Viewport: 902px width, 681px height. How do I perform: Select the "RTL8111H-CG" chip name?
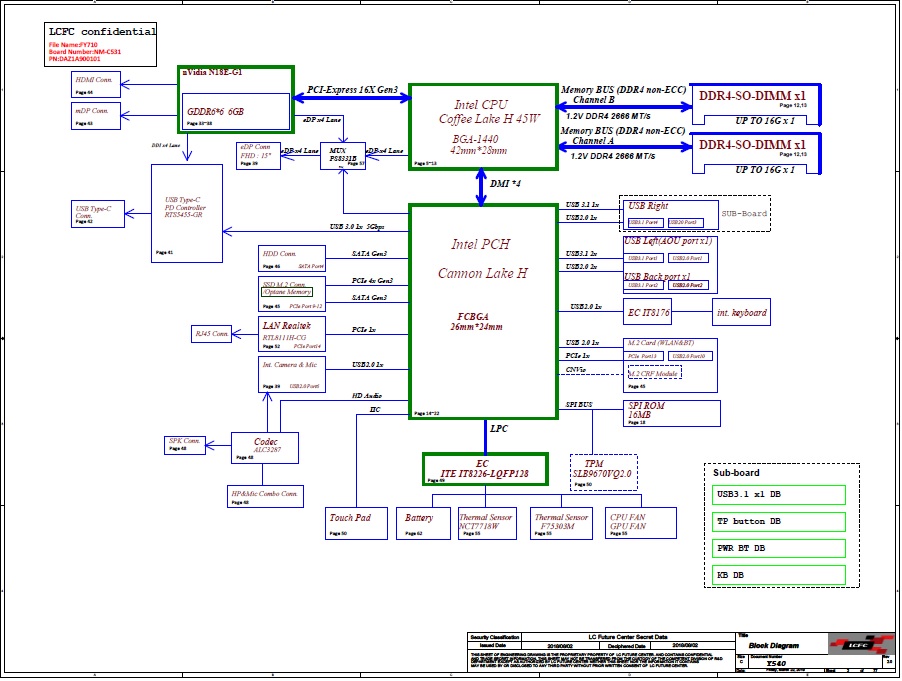(x=284, y=338)
